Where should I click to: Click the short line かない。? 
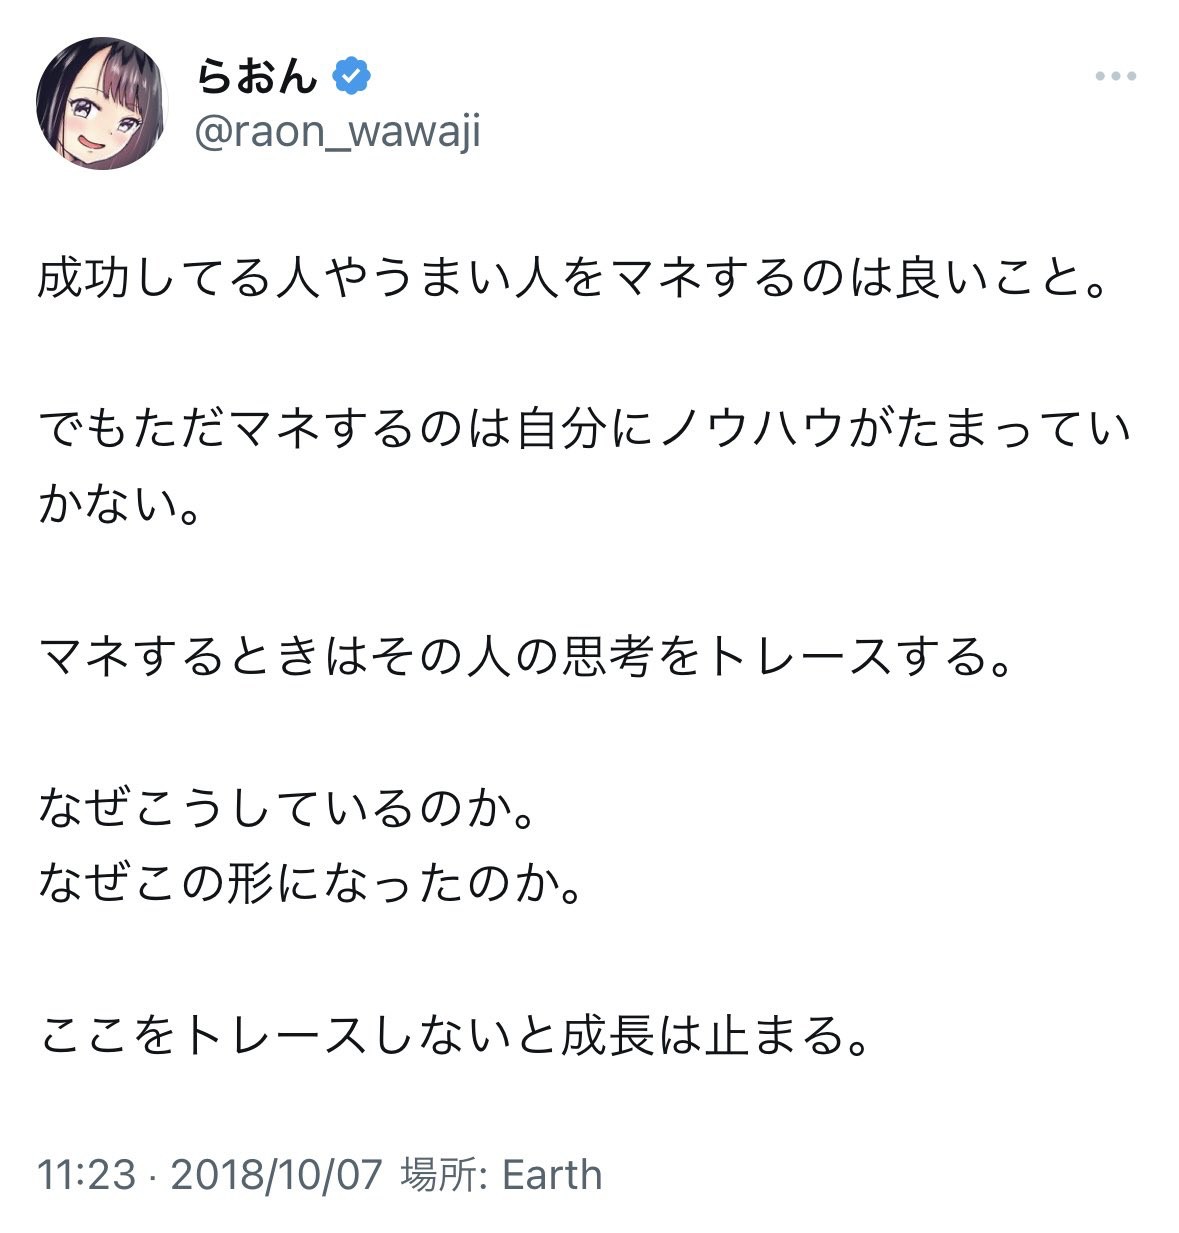[119, 505]
